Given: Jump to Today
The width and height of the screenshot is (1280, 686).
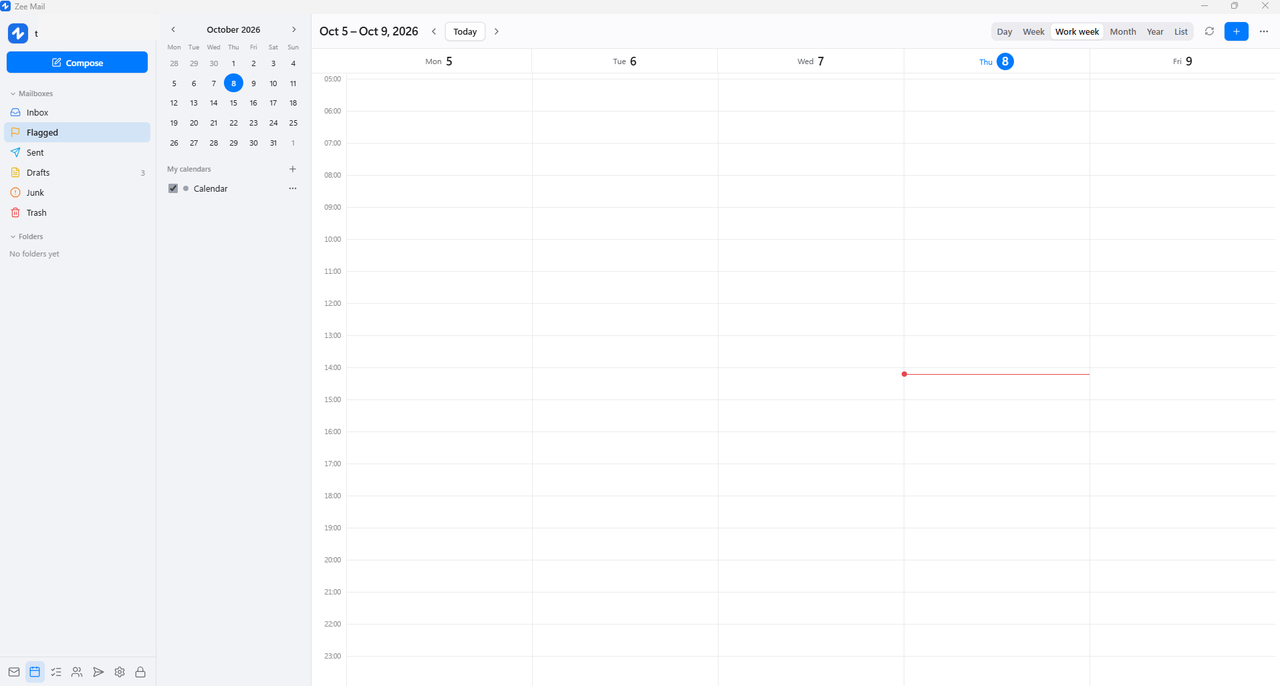Looking at the screenshot, I should (x=465, y=31).
